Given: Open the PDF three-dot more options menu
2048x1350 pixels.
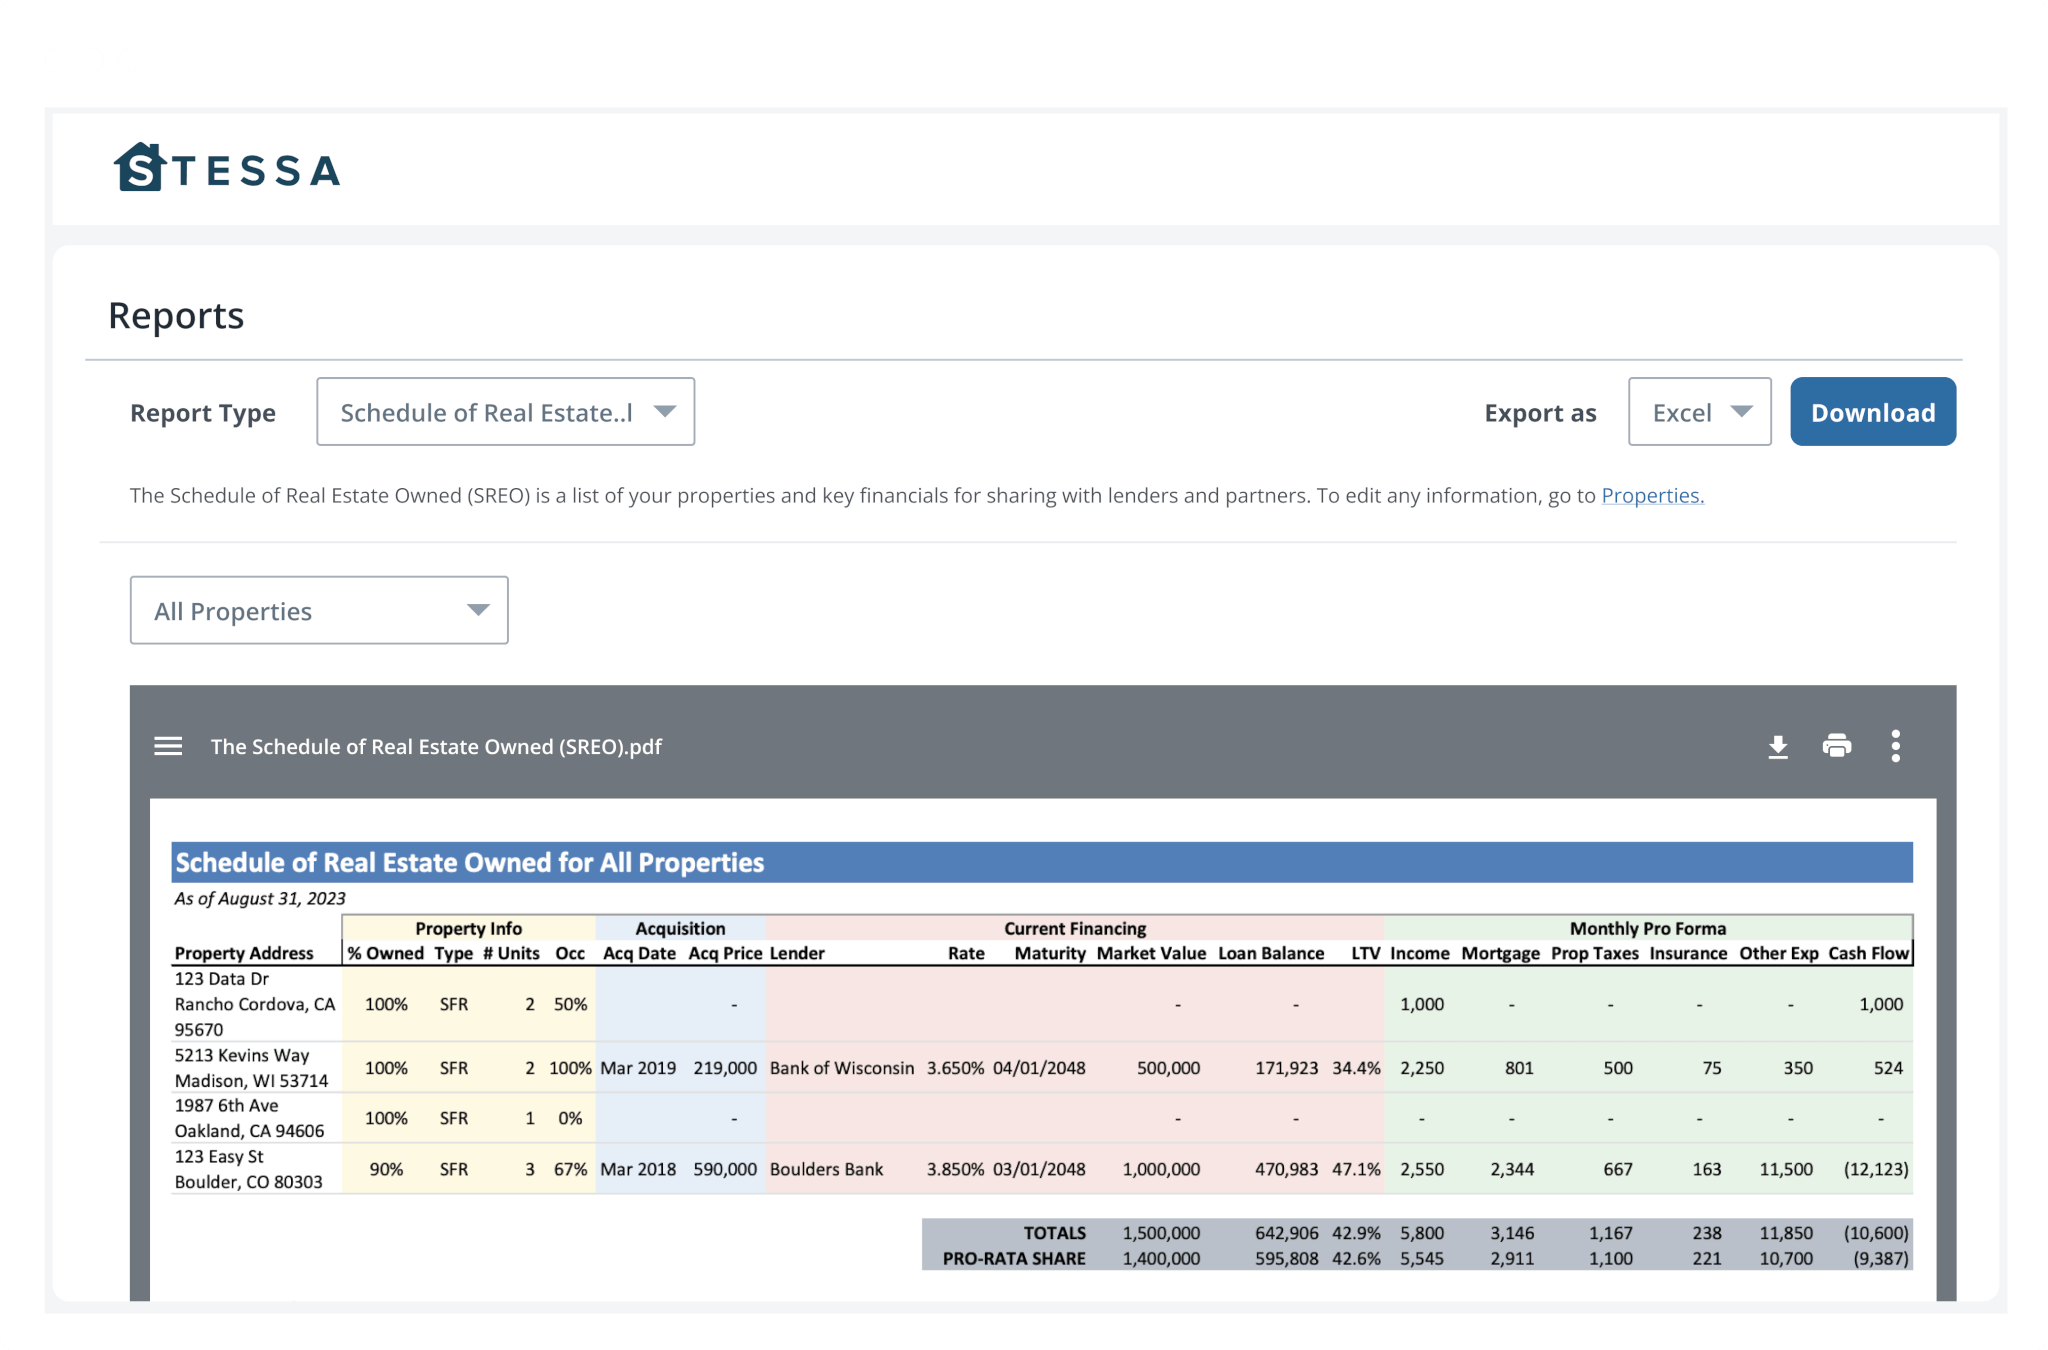Looking at the screenshot, I should (1895, 746).
